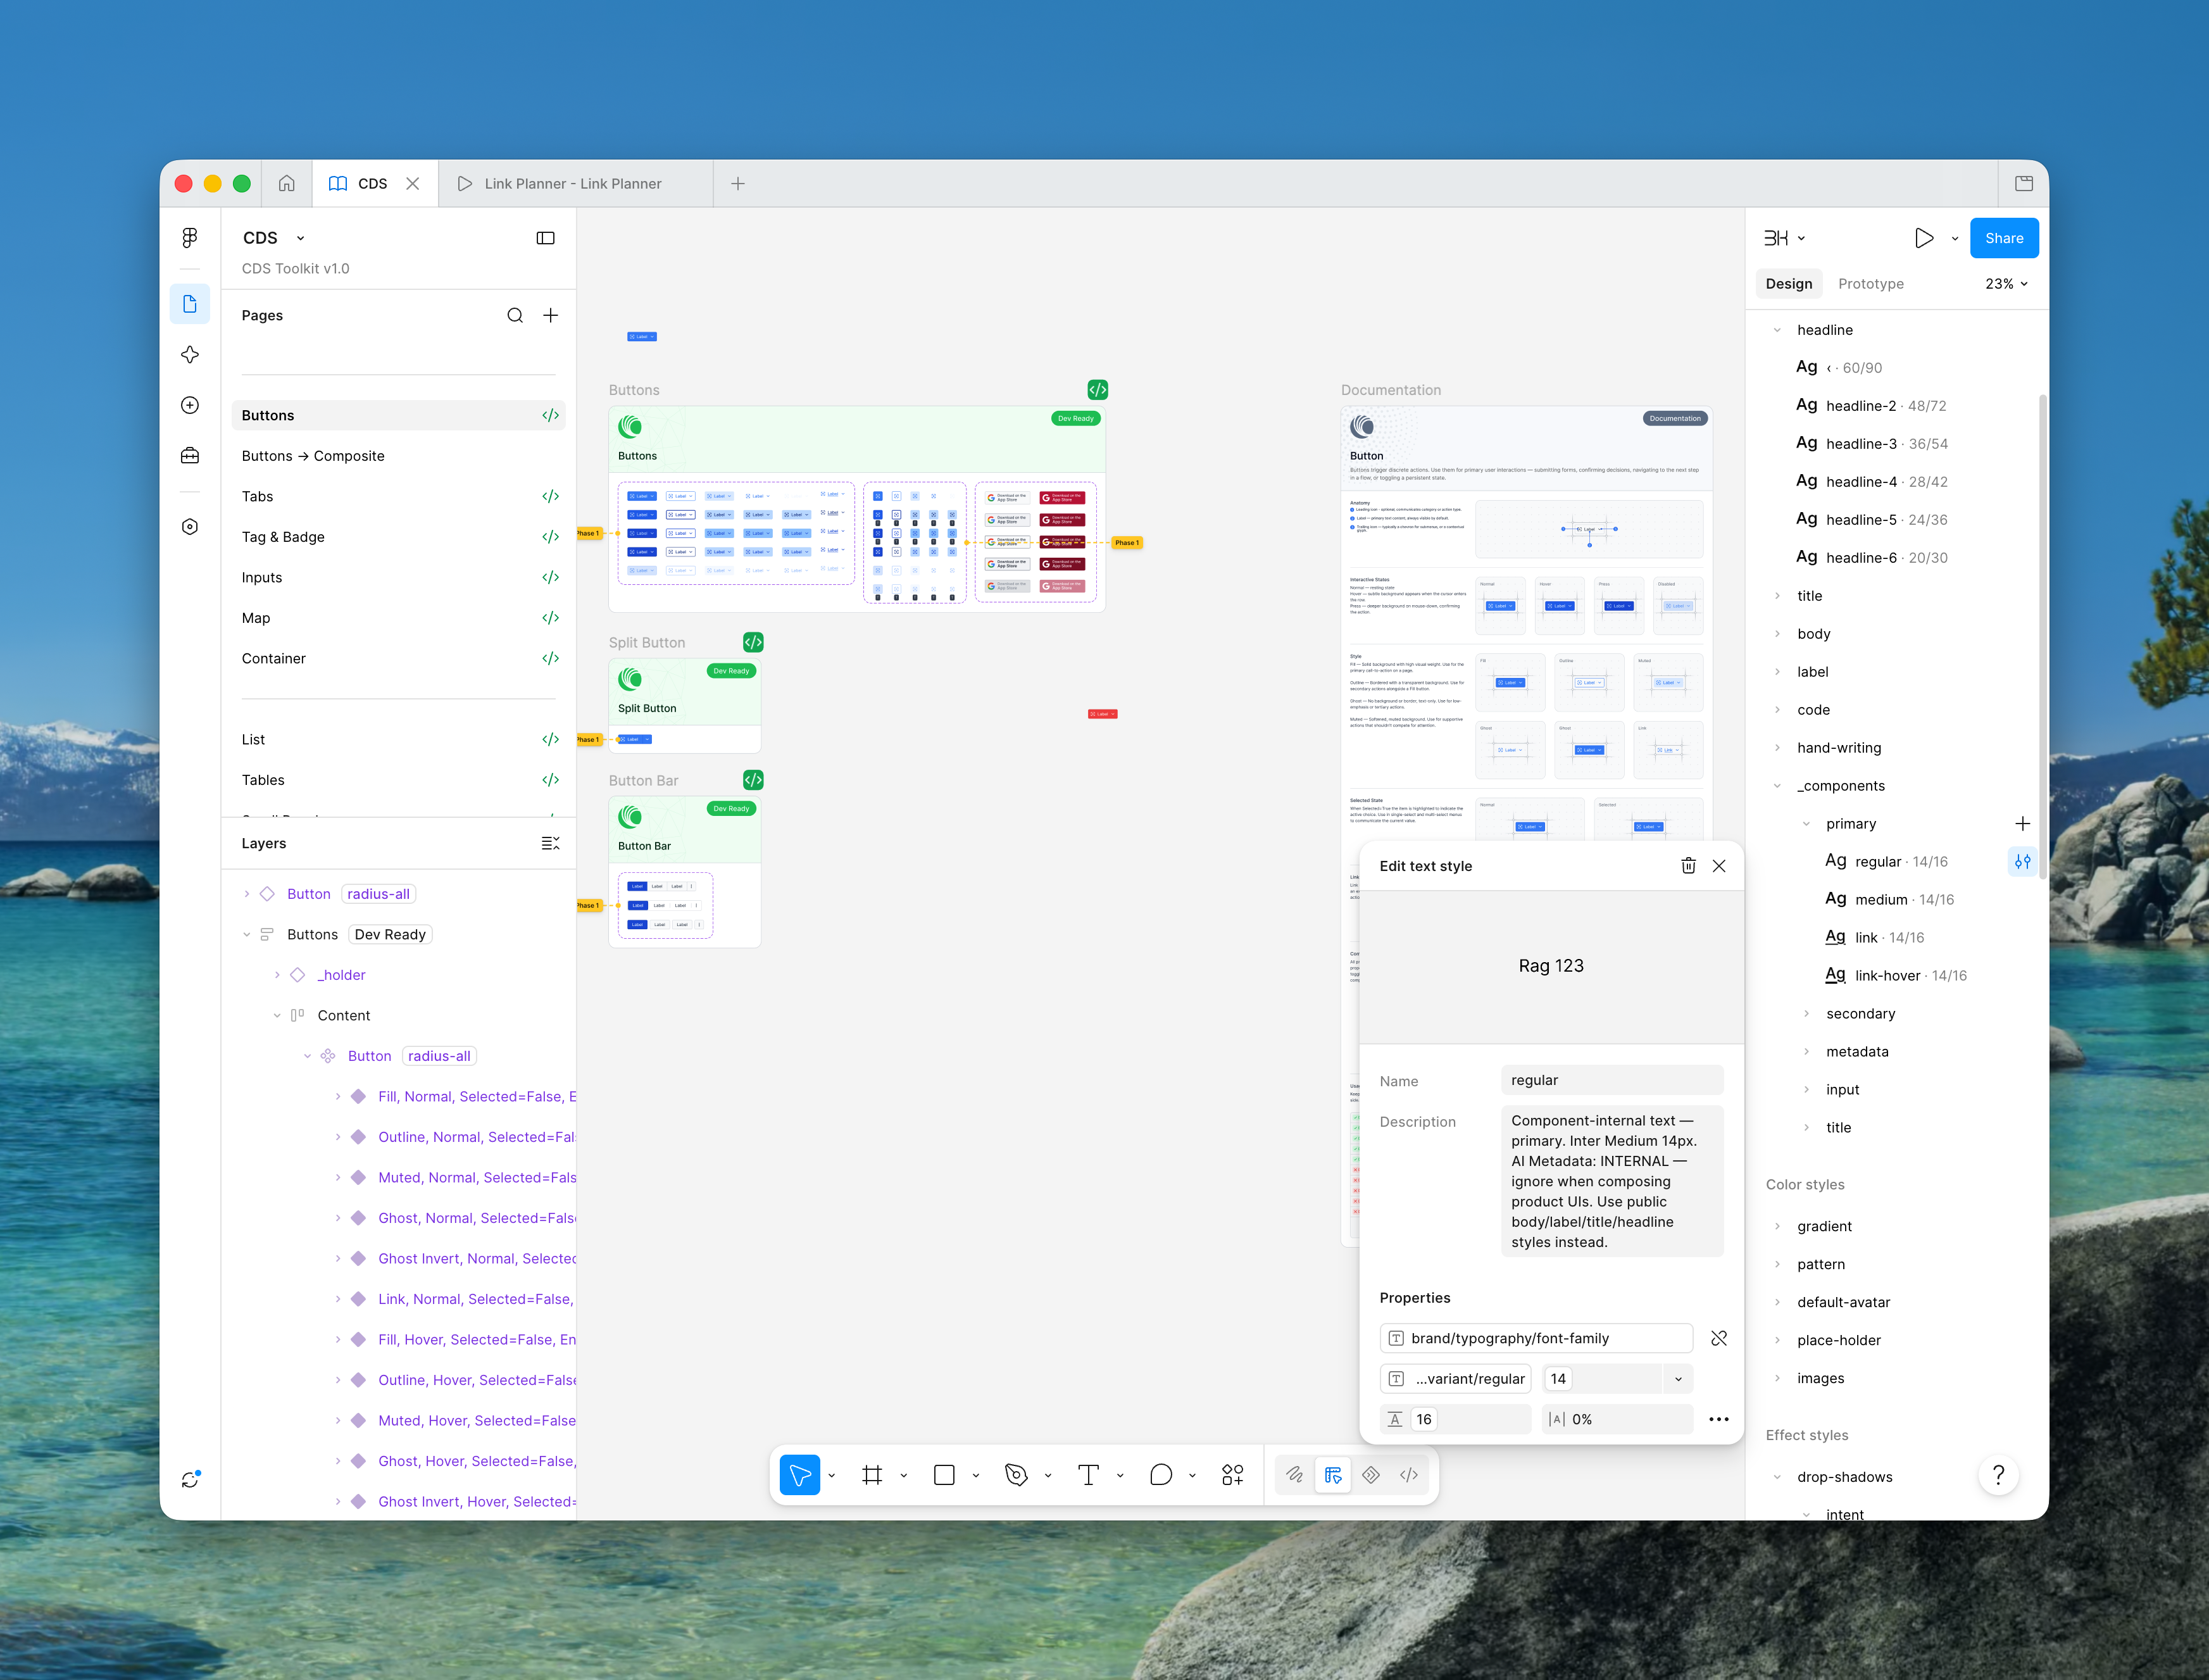Viewport: 2209px width, 1680px height.
Task: Open the present options dropdown arrow
Action: click(x=1955, y=239)
